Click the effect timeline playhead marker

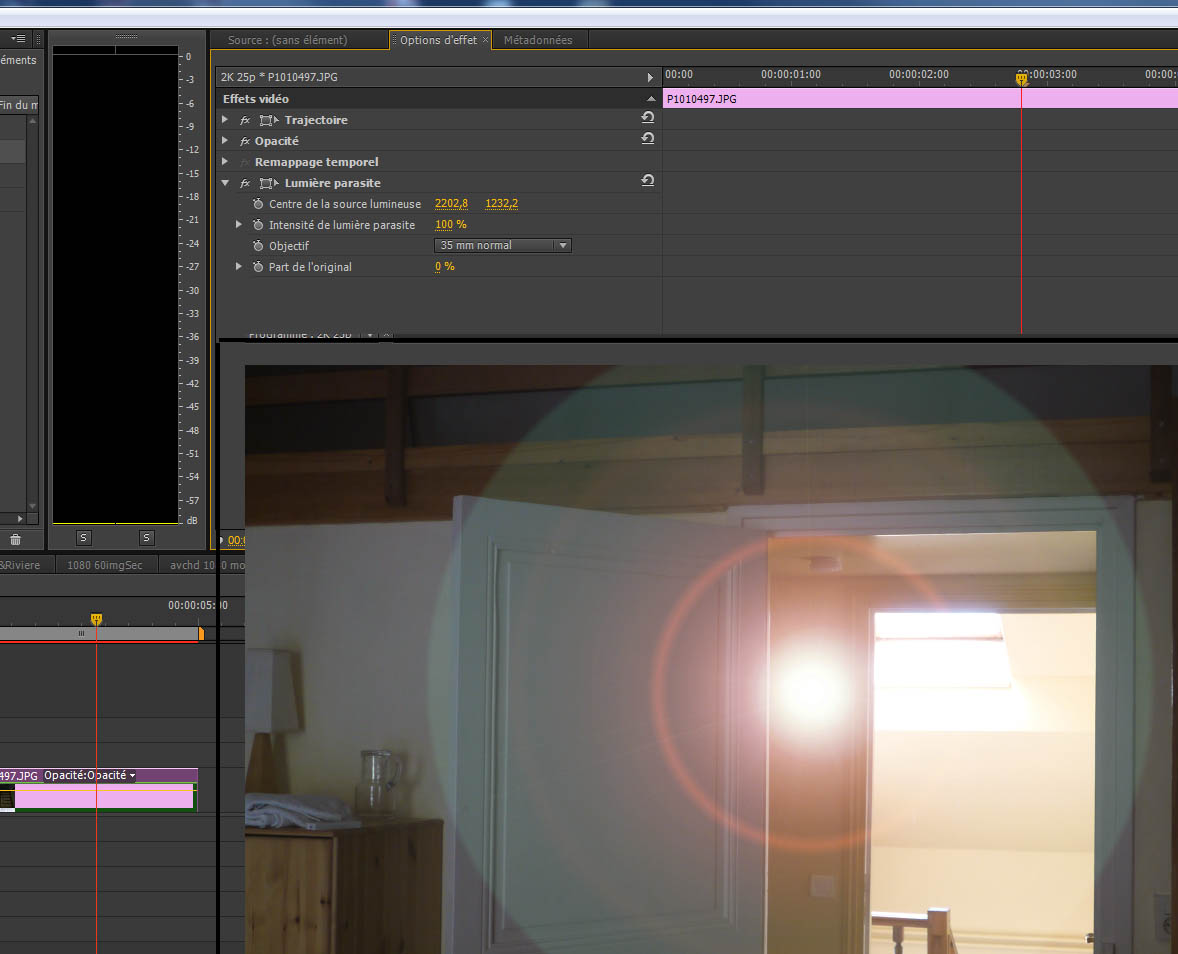[x=1022, y=78]
